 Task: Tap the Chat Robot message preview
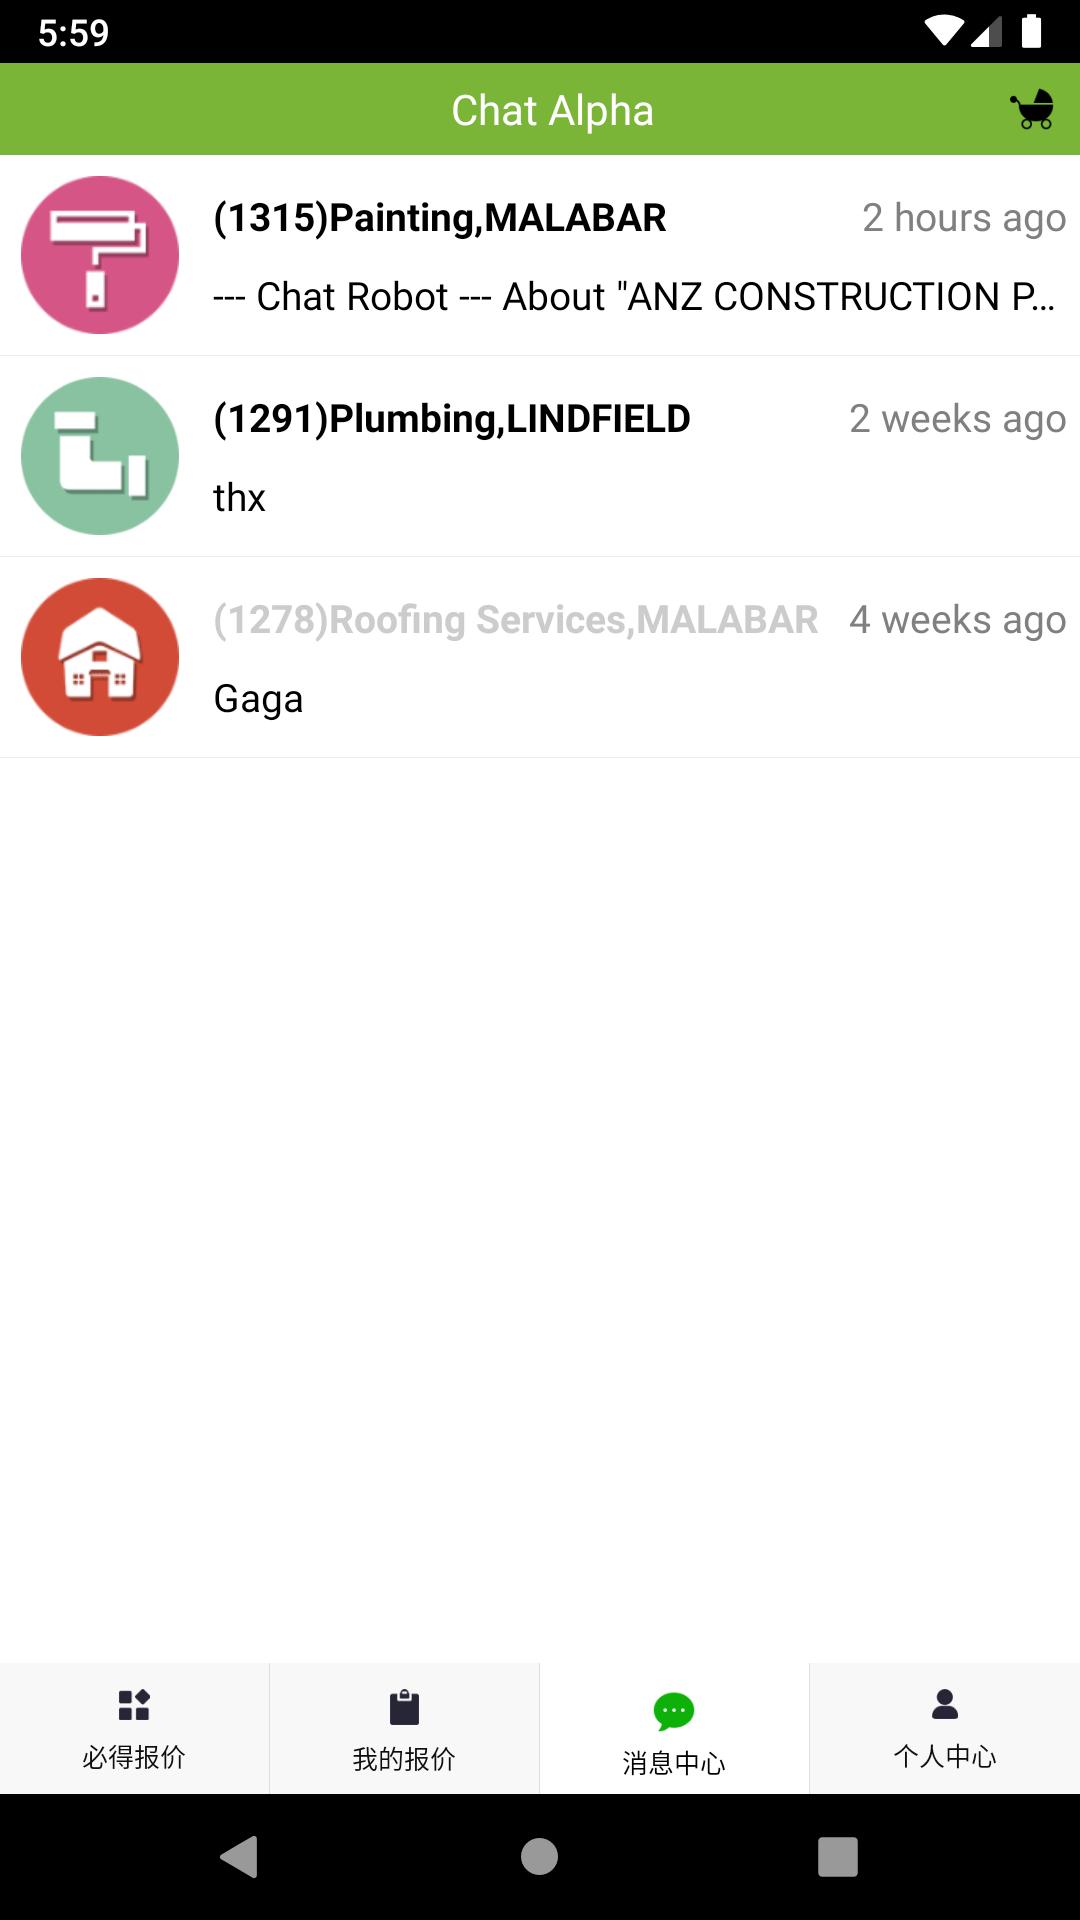pos(634,297)
